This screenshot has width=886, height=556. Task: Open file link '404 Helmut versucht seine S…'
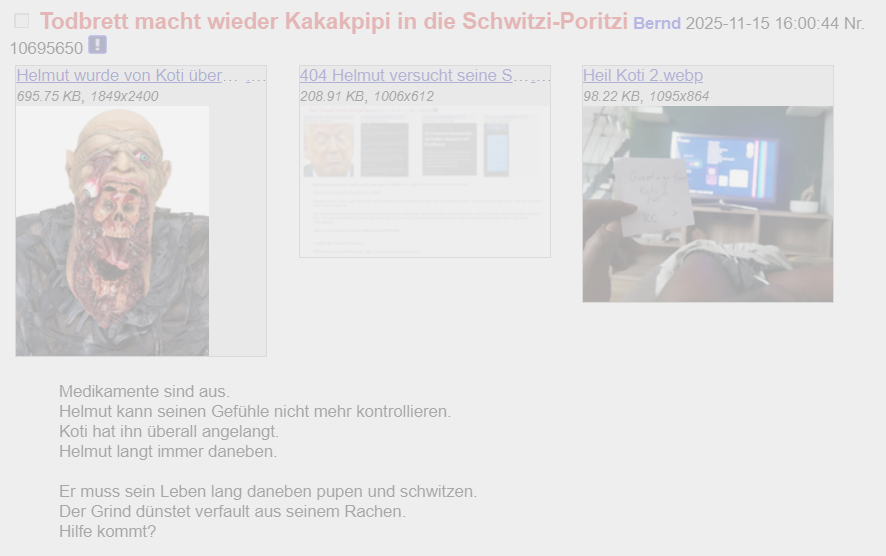(x=413, y=76)
